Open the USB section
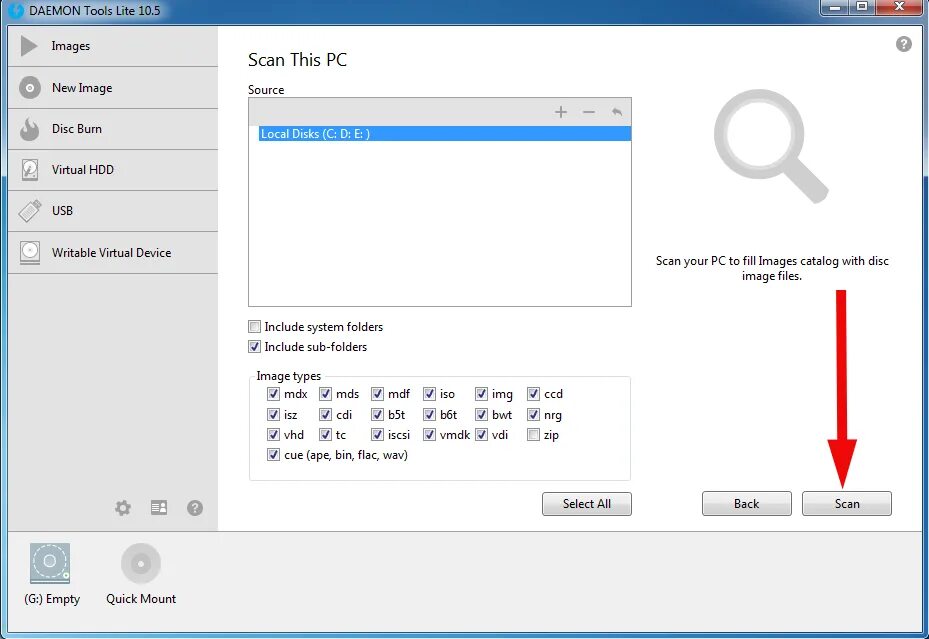929x639 pixels. click(x=113, y=211)
